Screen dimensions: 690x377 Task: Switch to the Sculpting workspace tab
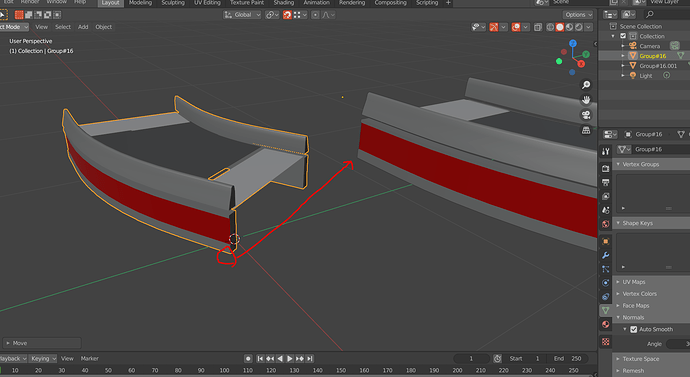click(173, 3)
